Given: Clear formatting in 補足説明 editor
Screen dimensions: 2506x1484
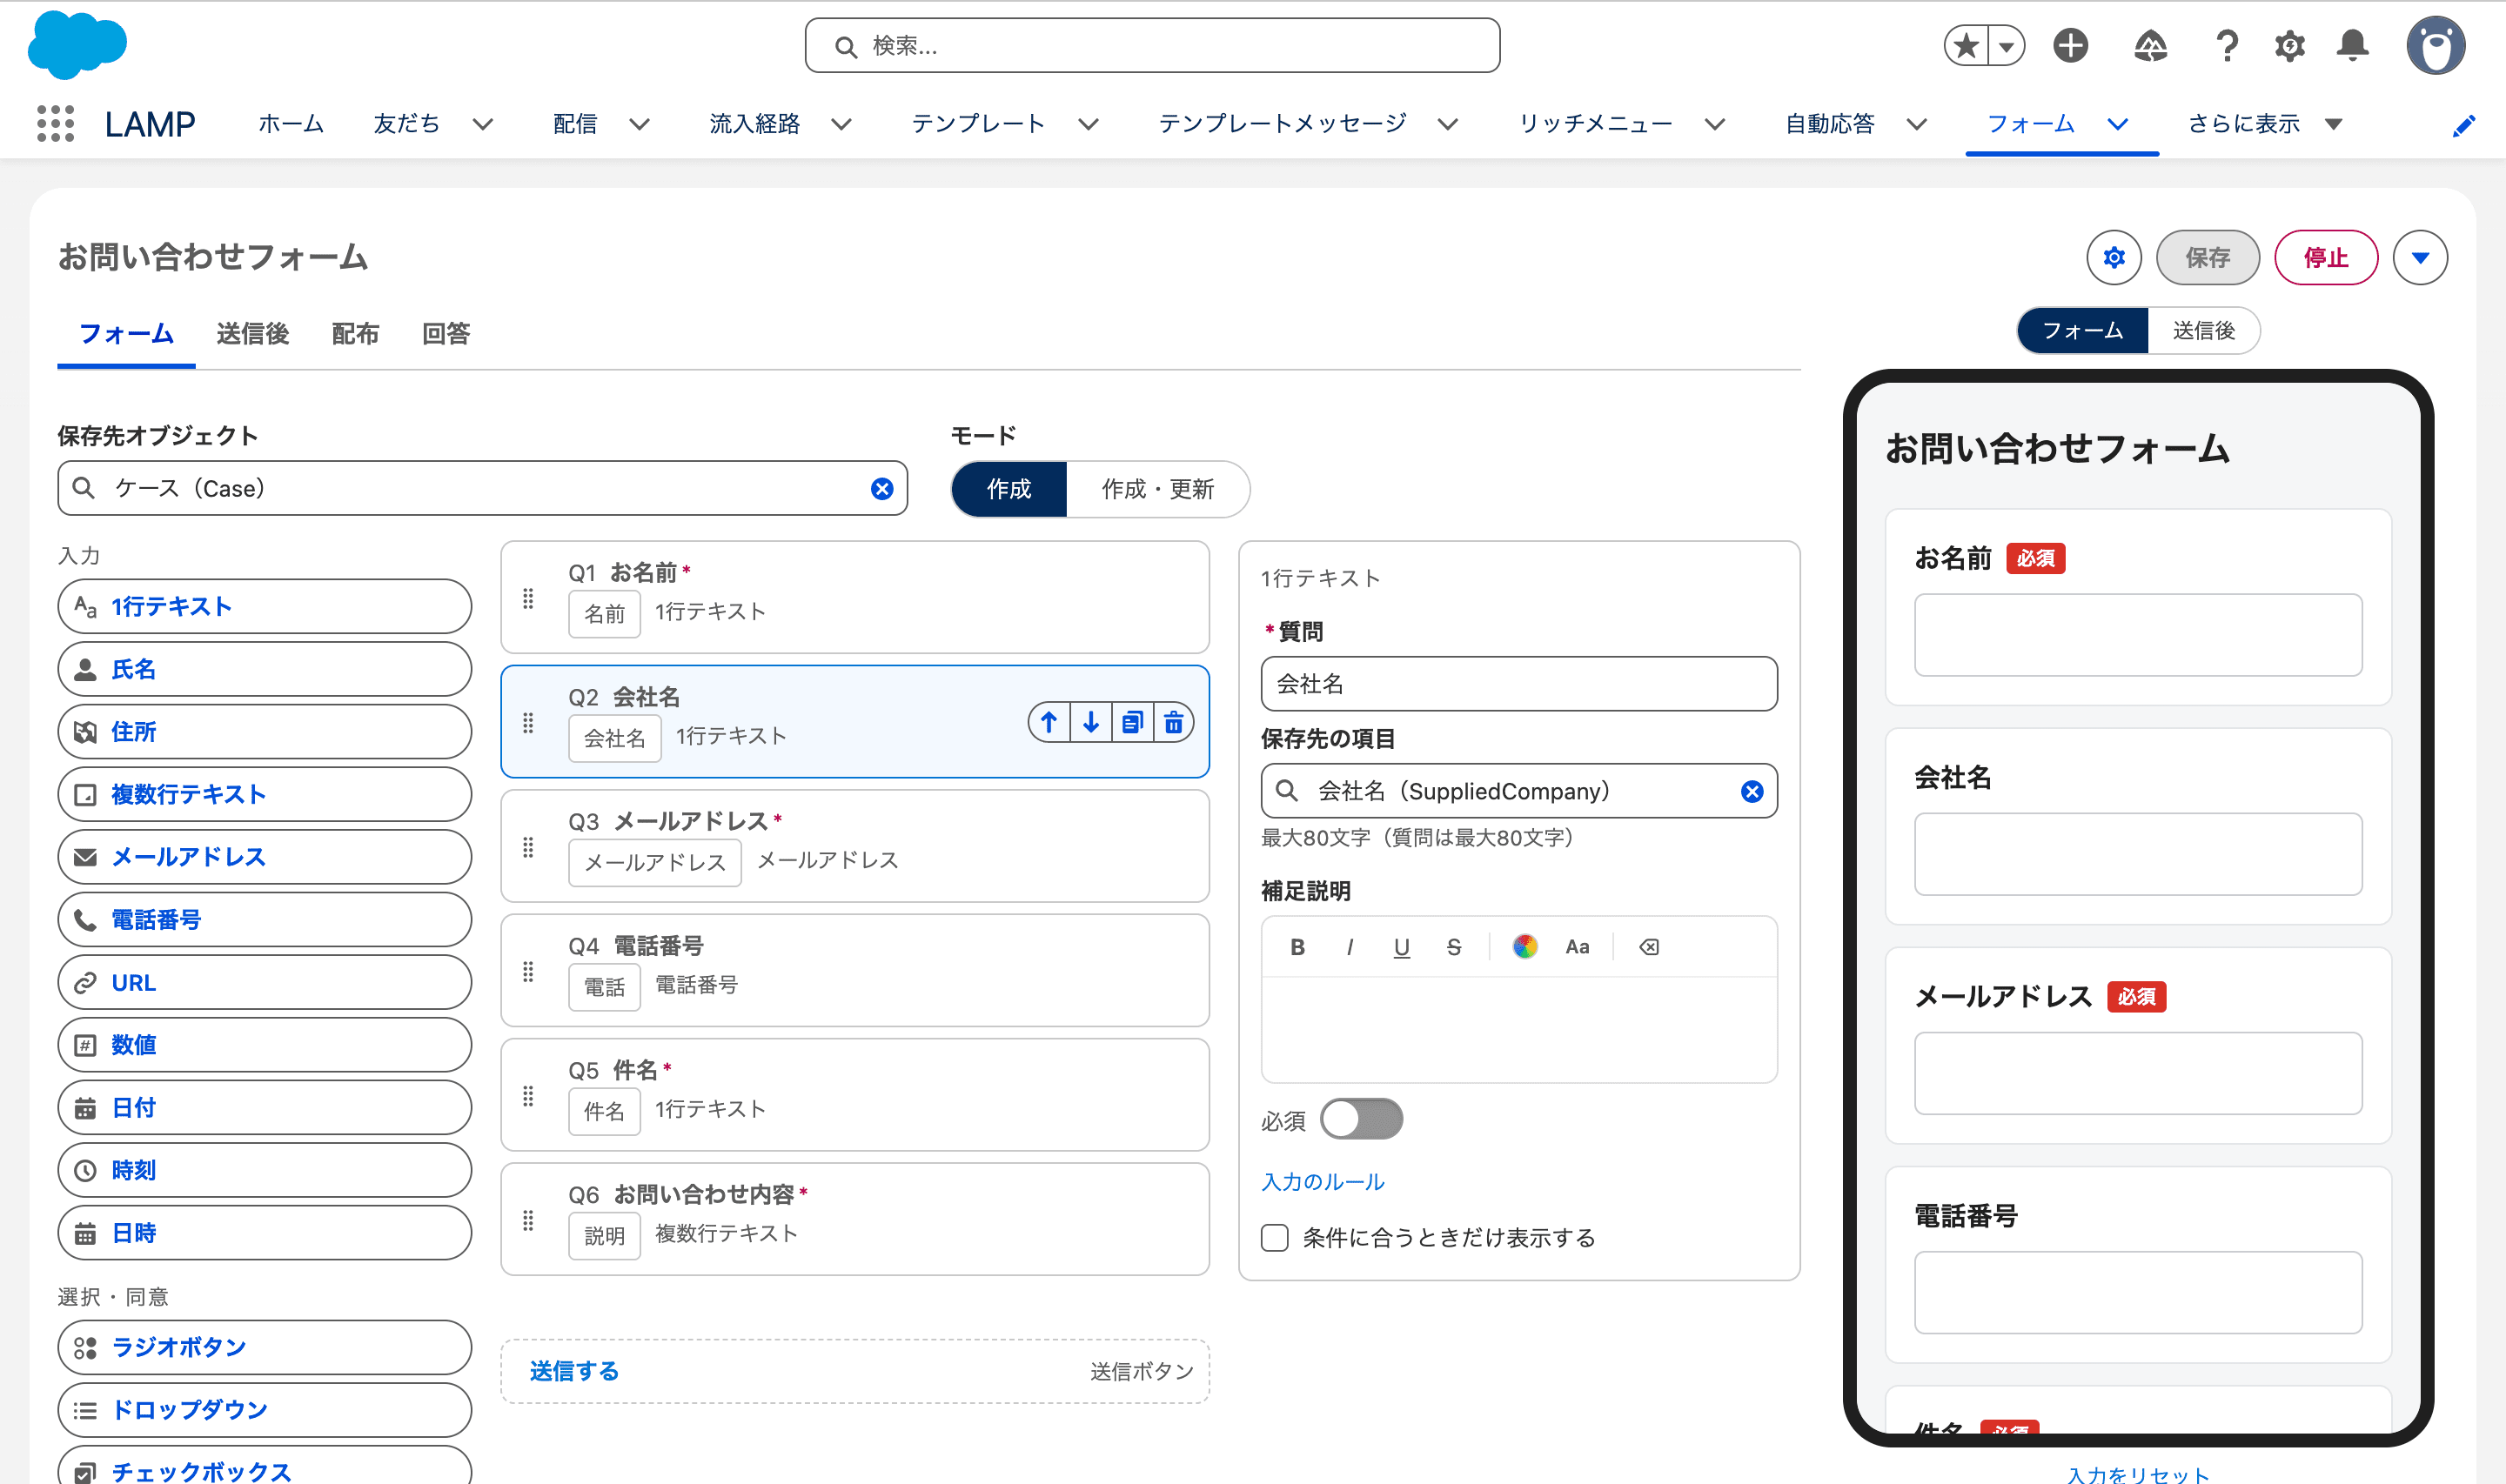Looking at the screenshot, I should [1649, 946].
